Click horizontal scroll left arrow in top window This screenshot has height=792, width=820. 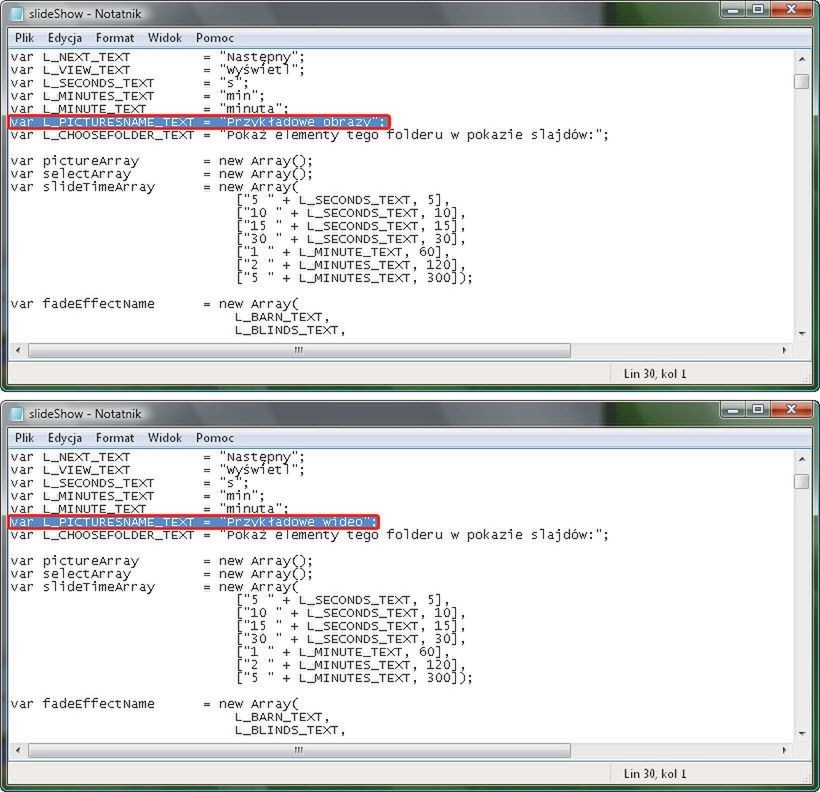click(18, 350)
